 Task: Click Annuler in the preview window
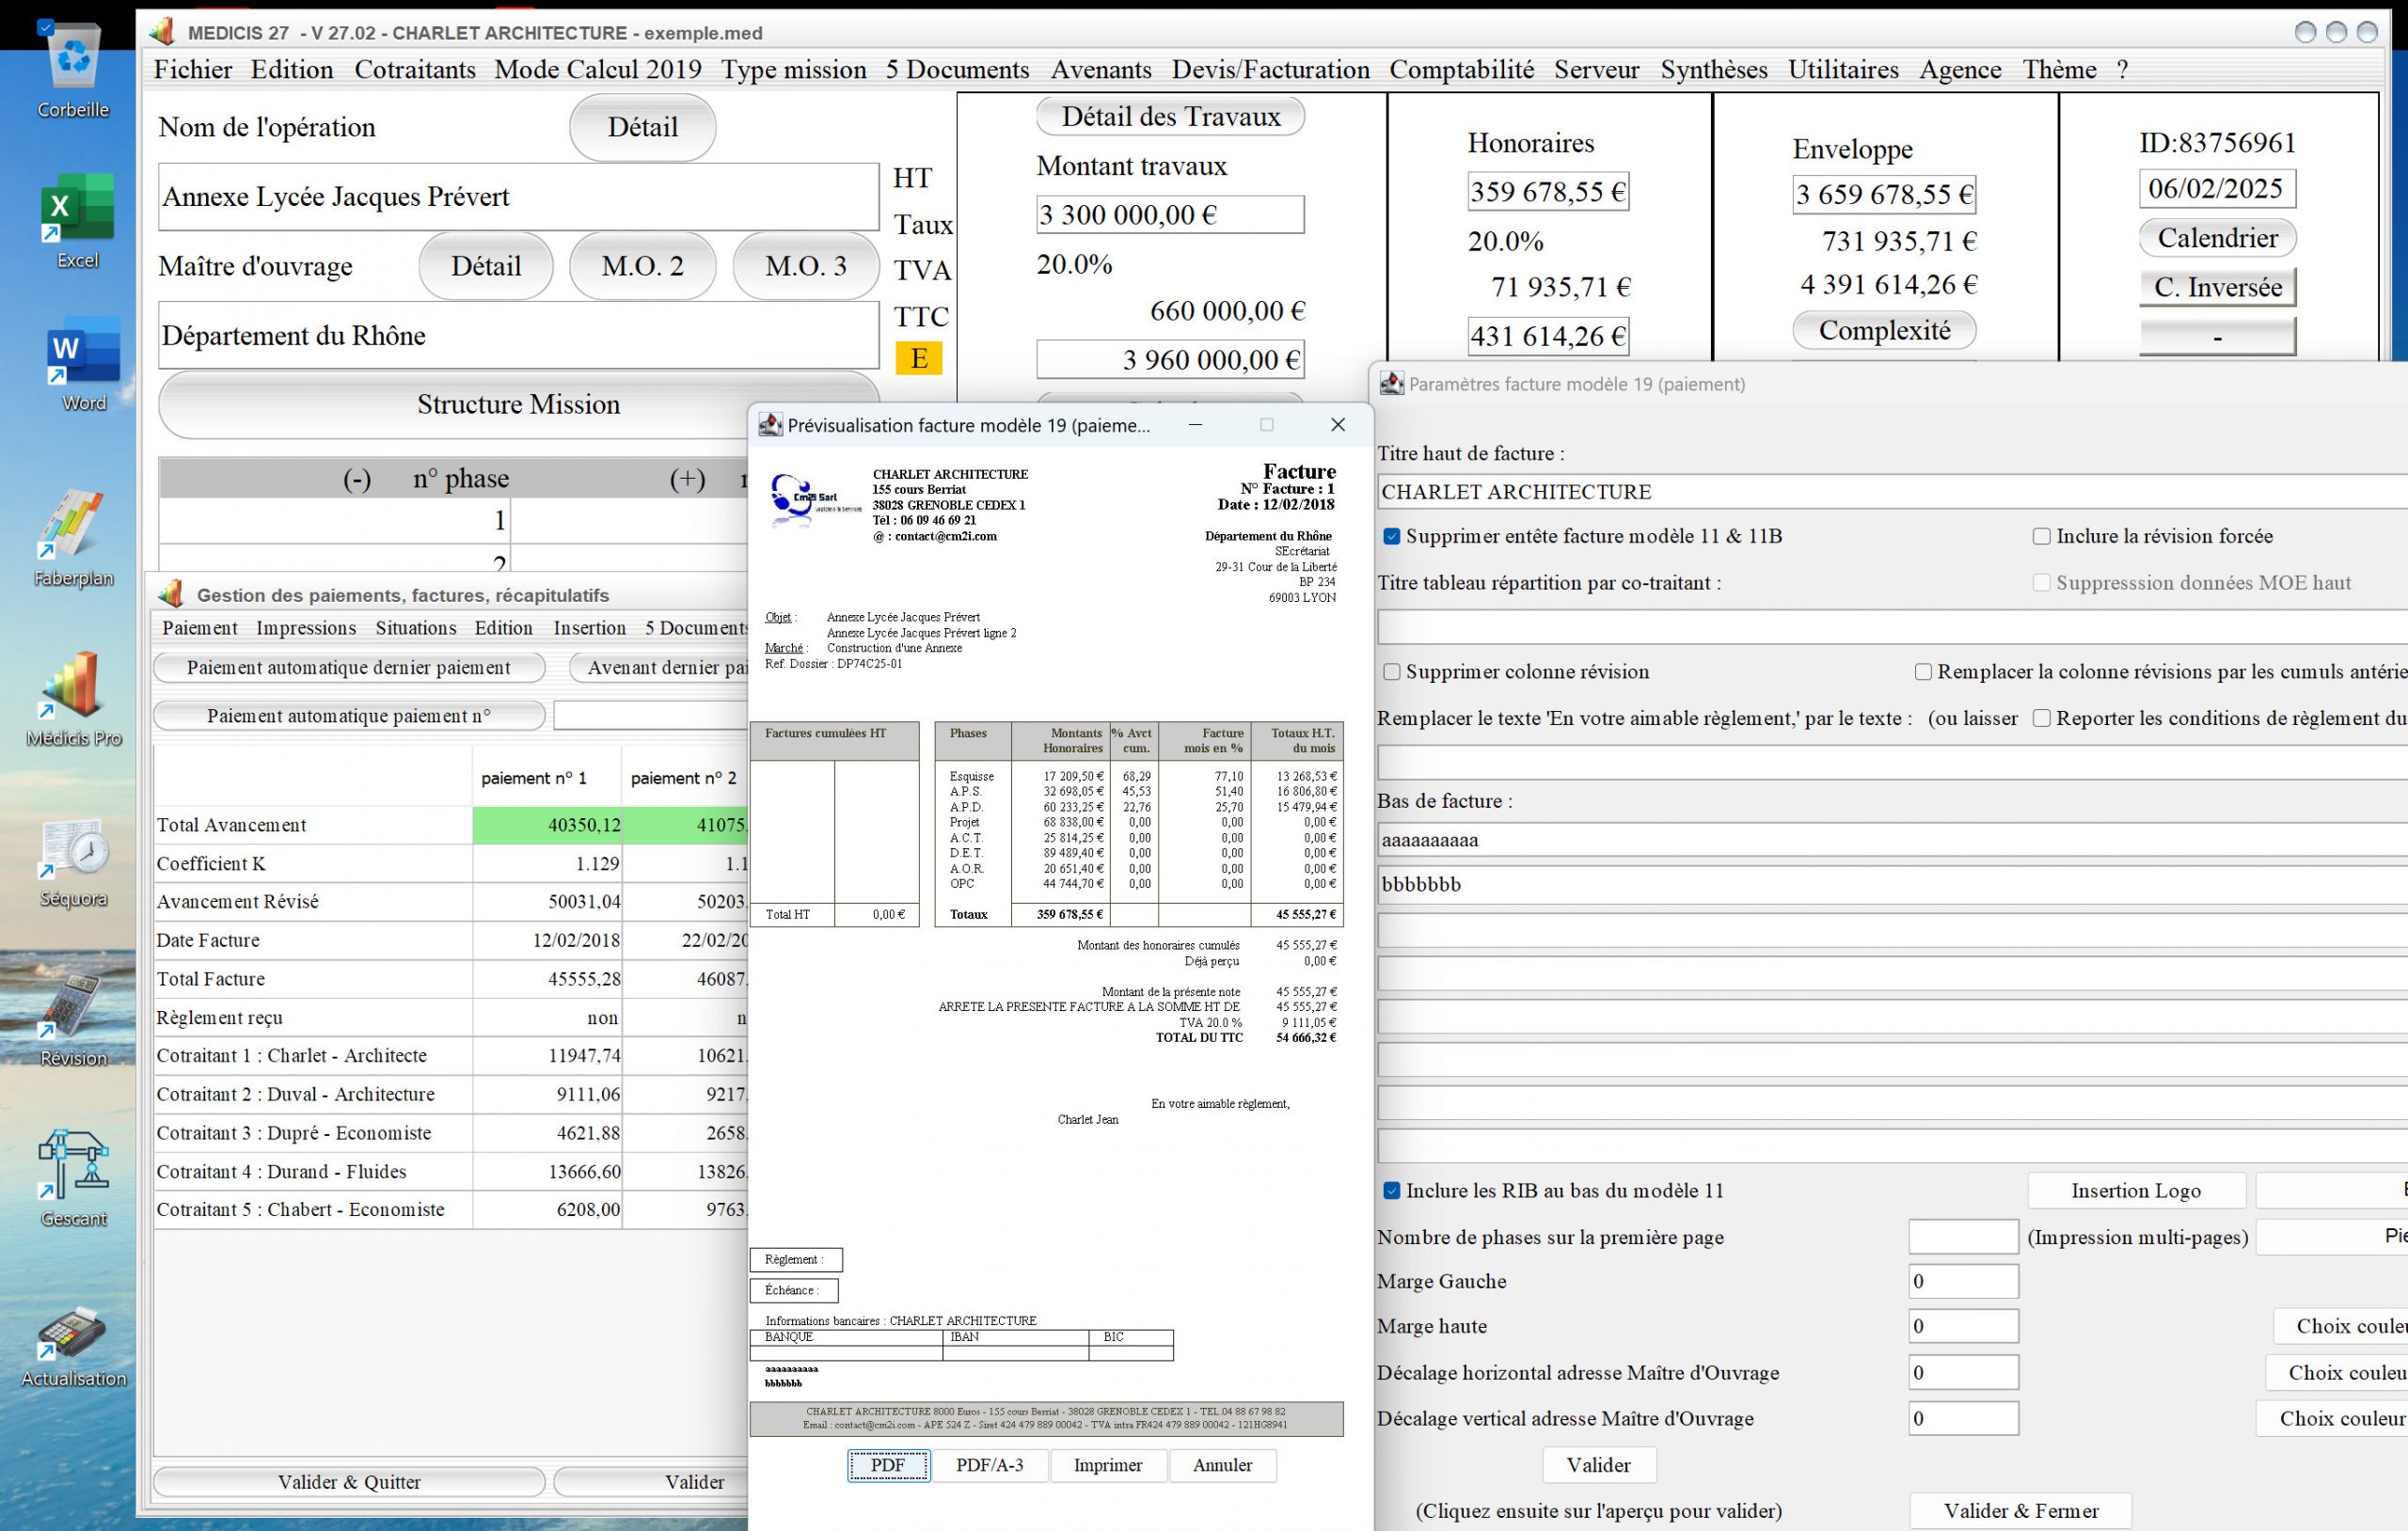[x=1222, y=1465]
